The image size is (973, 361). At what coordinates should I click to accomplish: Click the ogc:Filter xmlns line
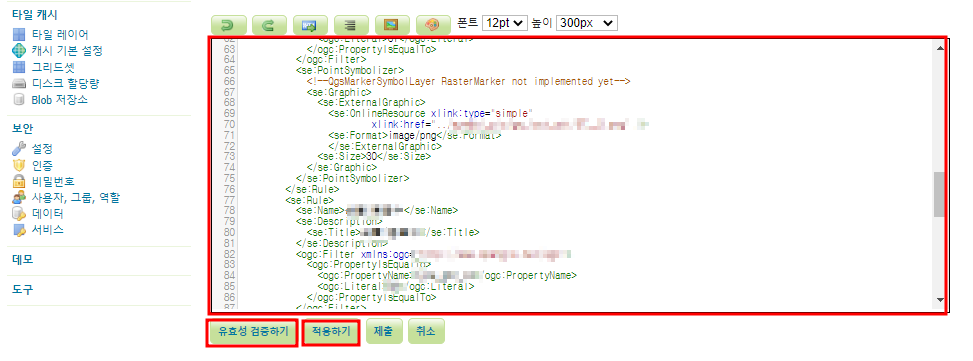pos(433,254)
